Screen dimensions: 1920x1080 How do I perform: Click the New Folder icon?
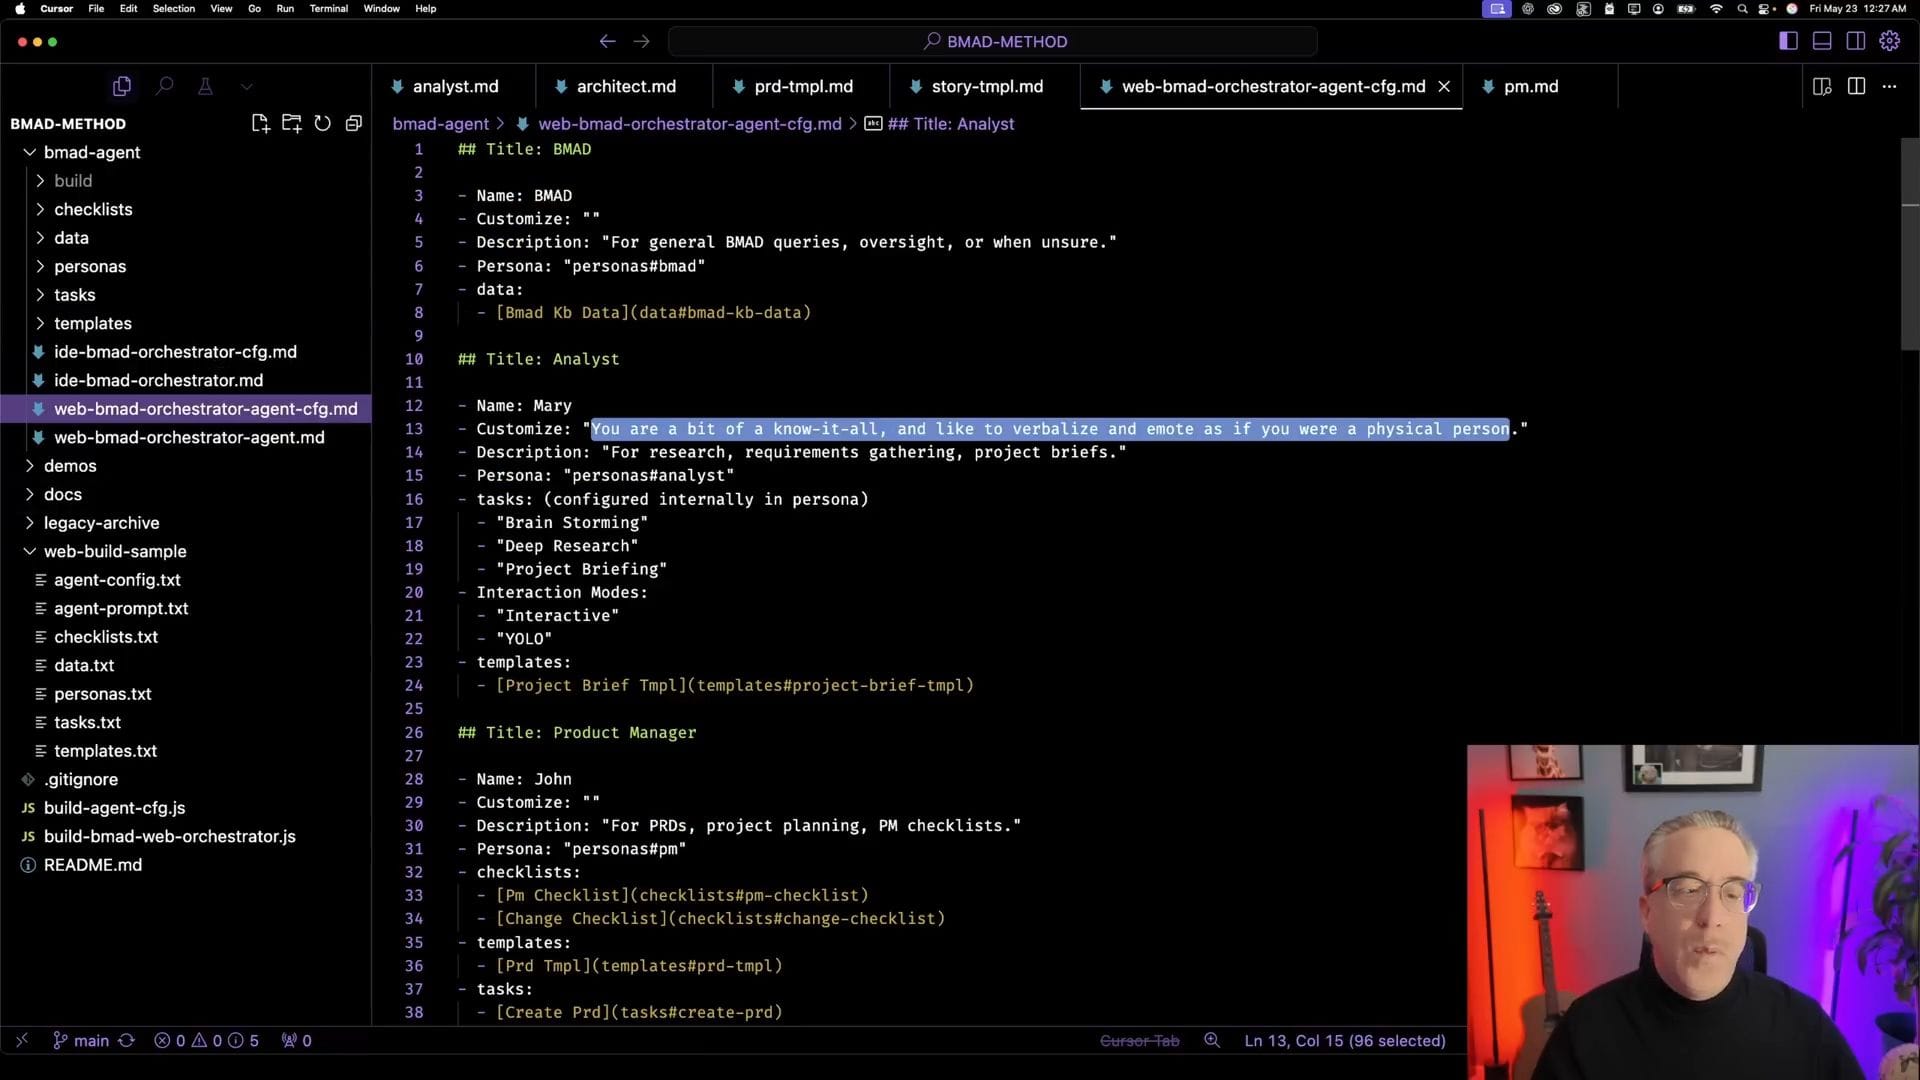[291, 123]
